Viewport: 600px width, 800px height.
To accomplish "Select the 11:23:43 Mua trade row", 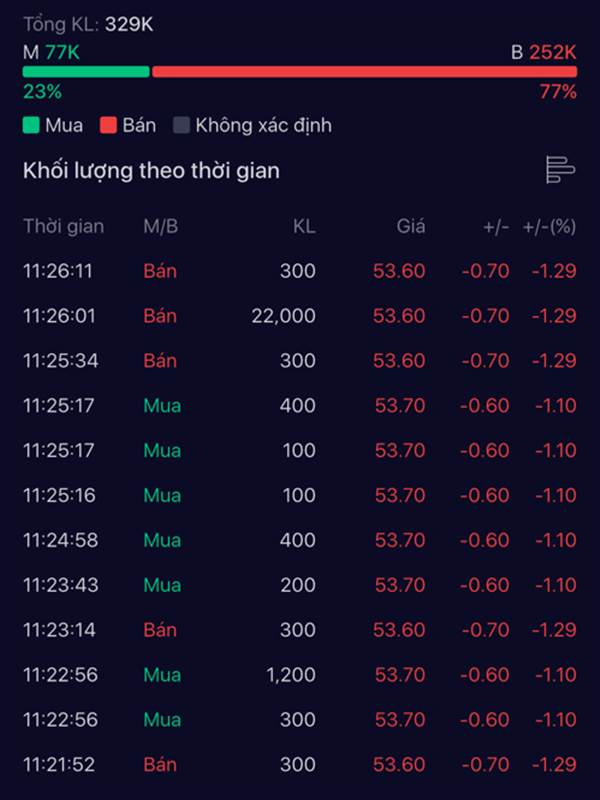I will tap(300, 585).
